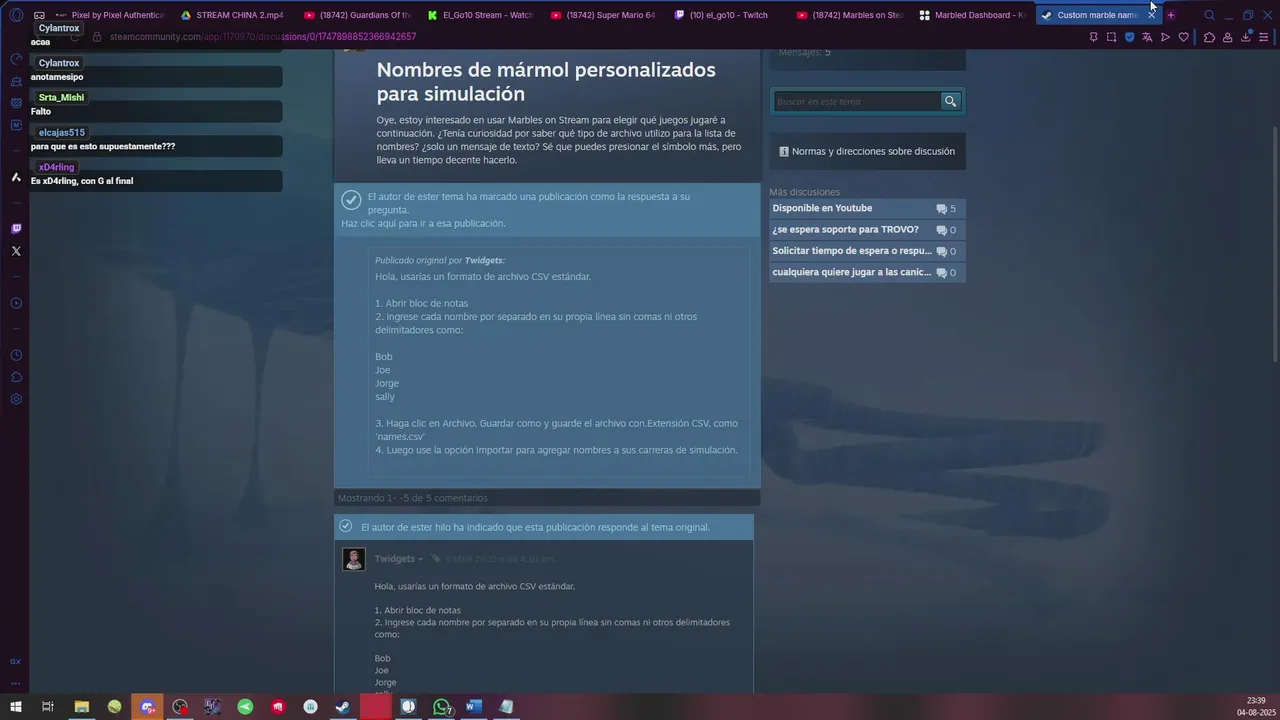Open the history clock icon in sidebar

16,355
